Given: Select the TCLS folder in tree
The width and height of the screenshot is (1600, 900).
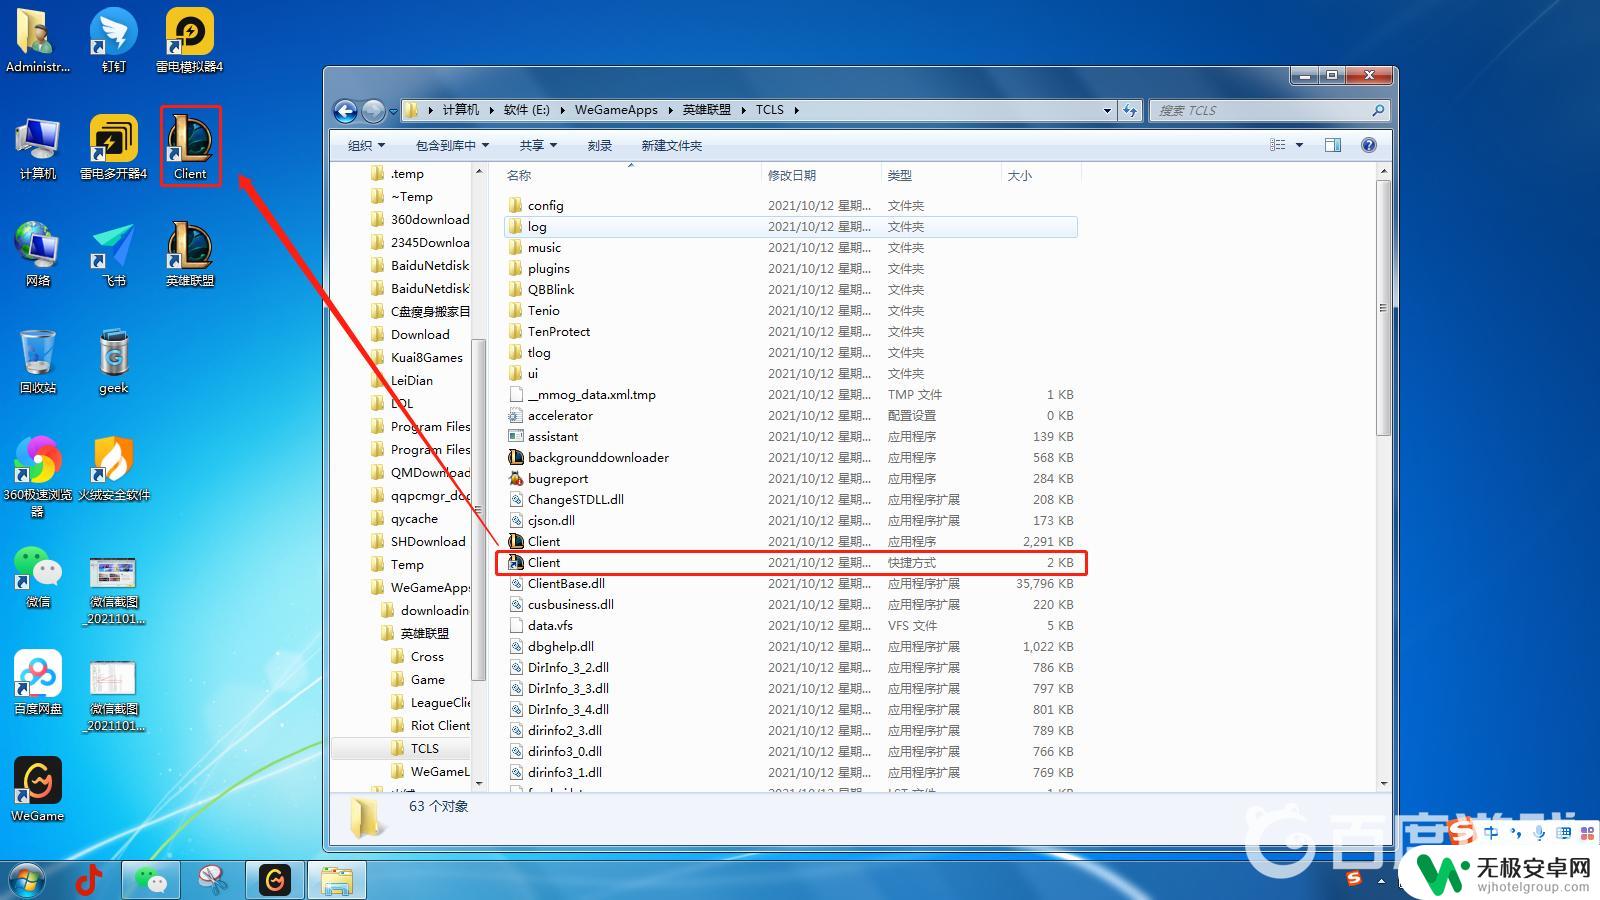Looking at the screenshot, I should tap(425, 748).
